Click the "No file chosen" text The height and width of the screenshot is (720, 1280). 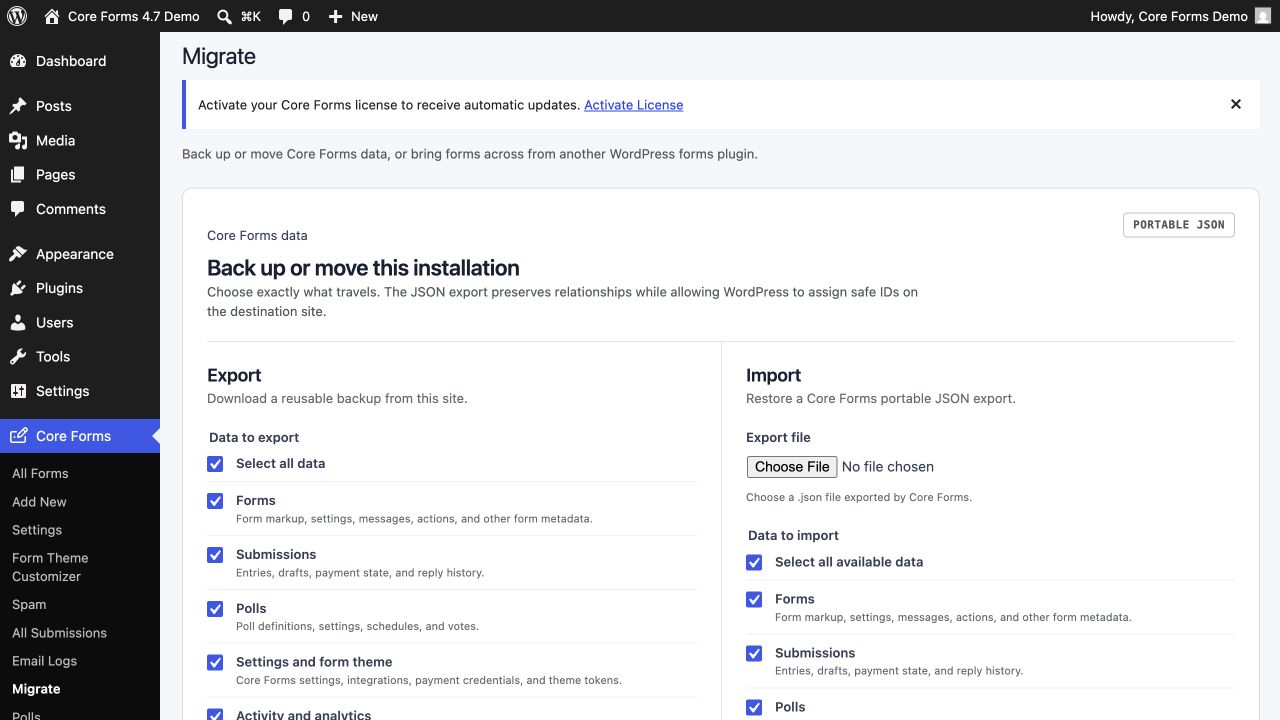tap(888, 467)
